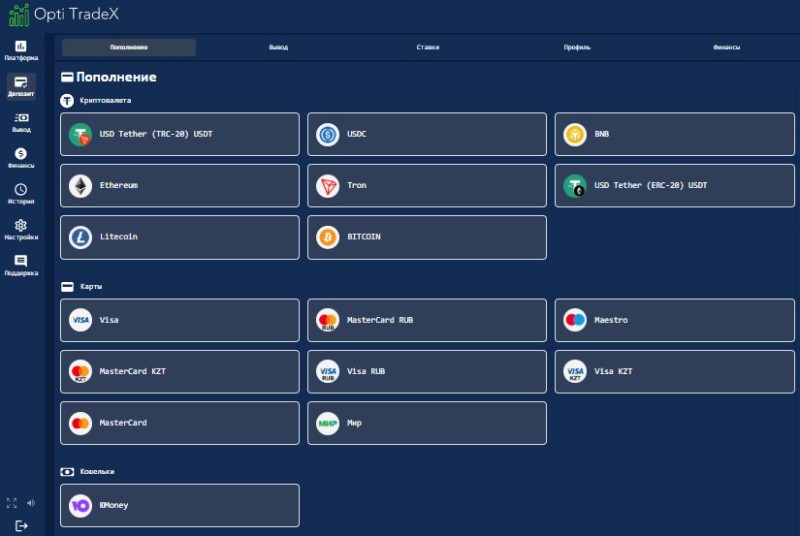
Task: Select Ethereum payment option
Action: point(180,186)
